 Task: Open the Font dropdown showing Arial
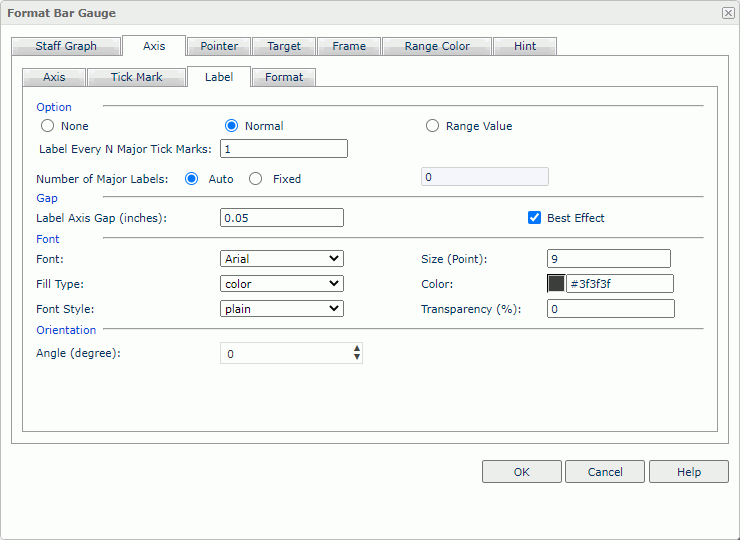click(x=281, y=259)
